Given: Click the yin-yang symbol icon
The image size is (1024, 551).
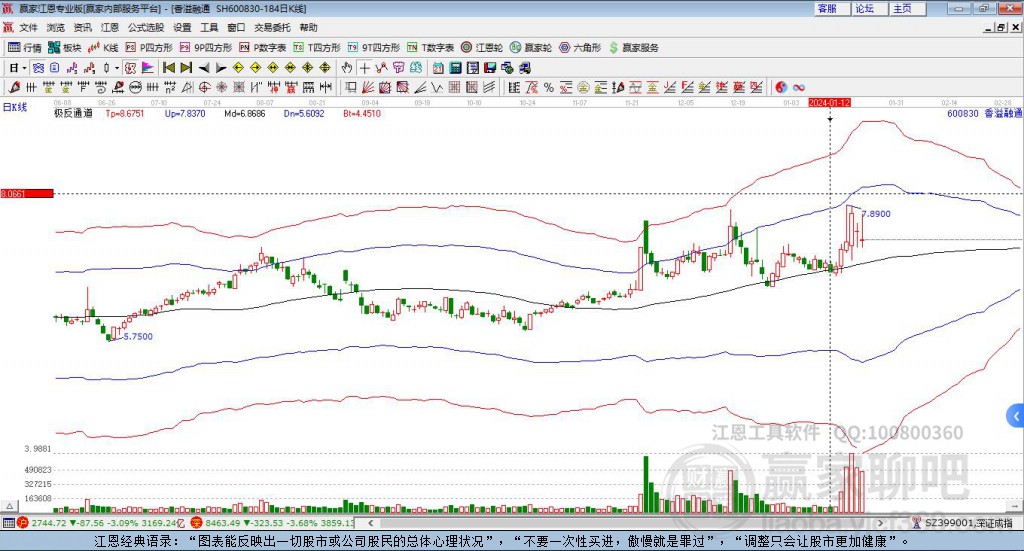Looking at the screenshot, I should (781, 87).
